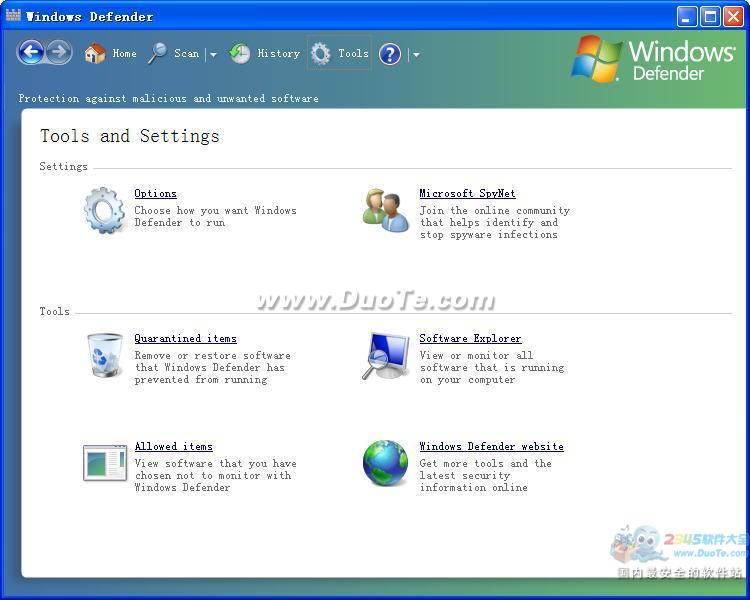Viewport: 750px width, 600px height.
Task: Expand the Help dropdown arrow
Action: [416, 55]
